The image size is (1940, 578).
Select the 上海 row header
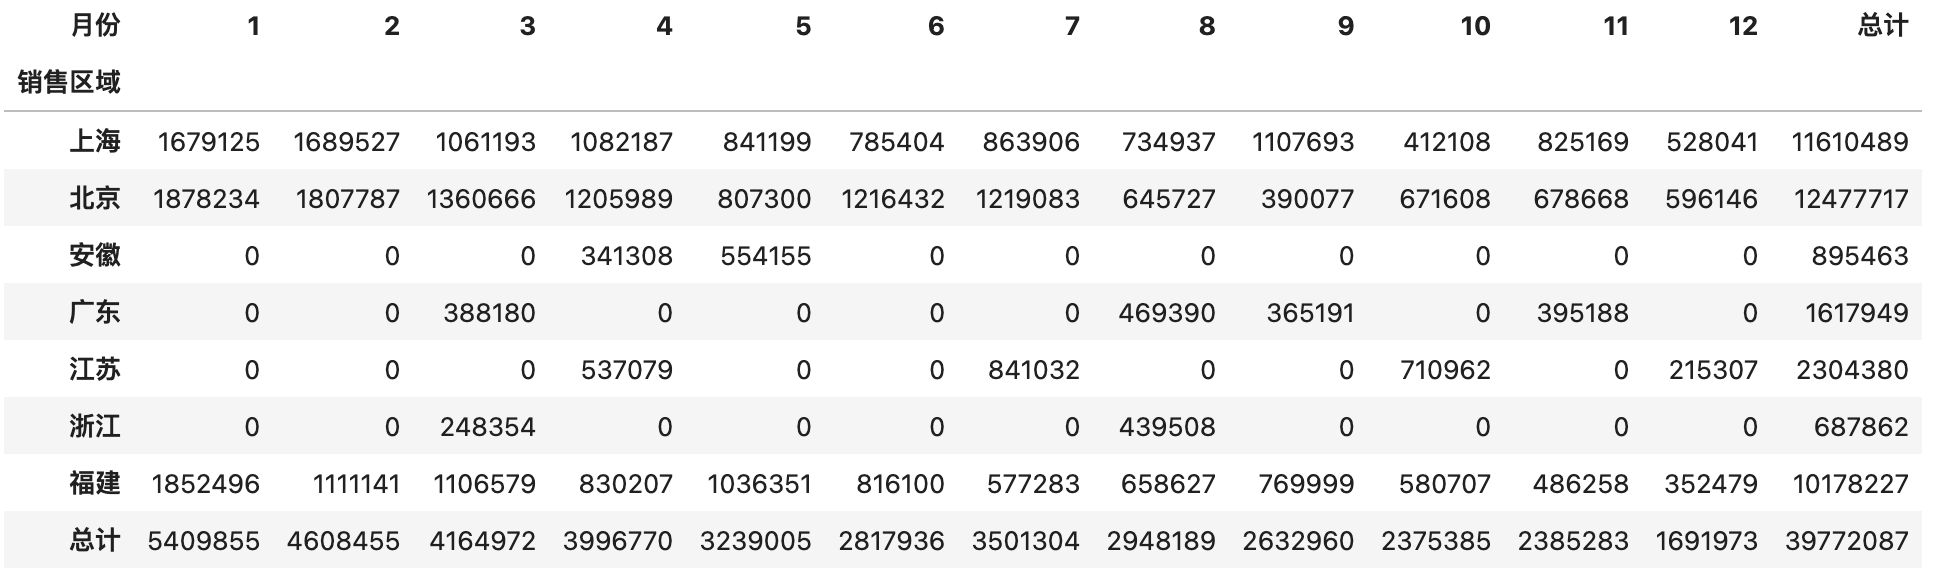tap(95, 142)
